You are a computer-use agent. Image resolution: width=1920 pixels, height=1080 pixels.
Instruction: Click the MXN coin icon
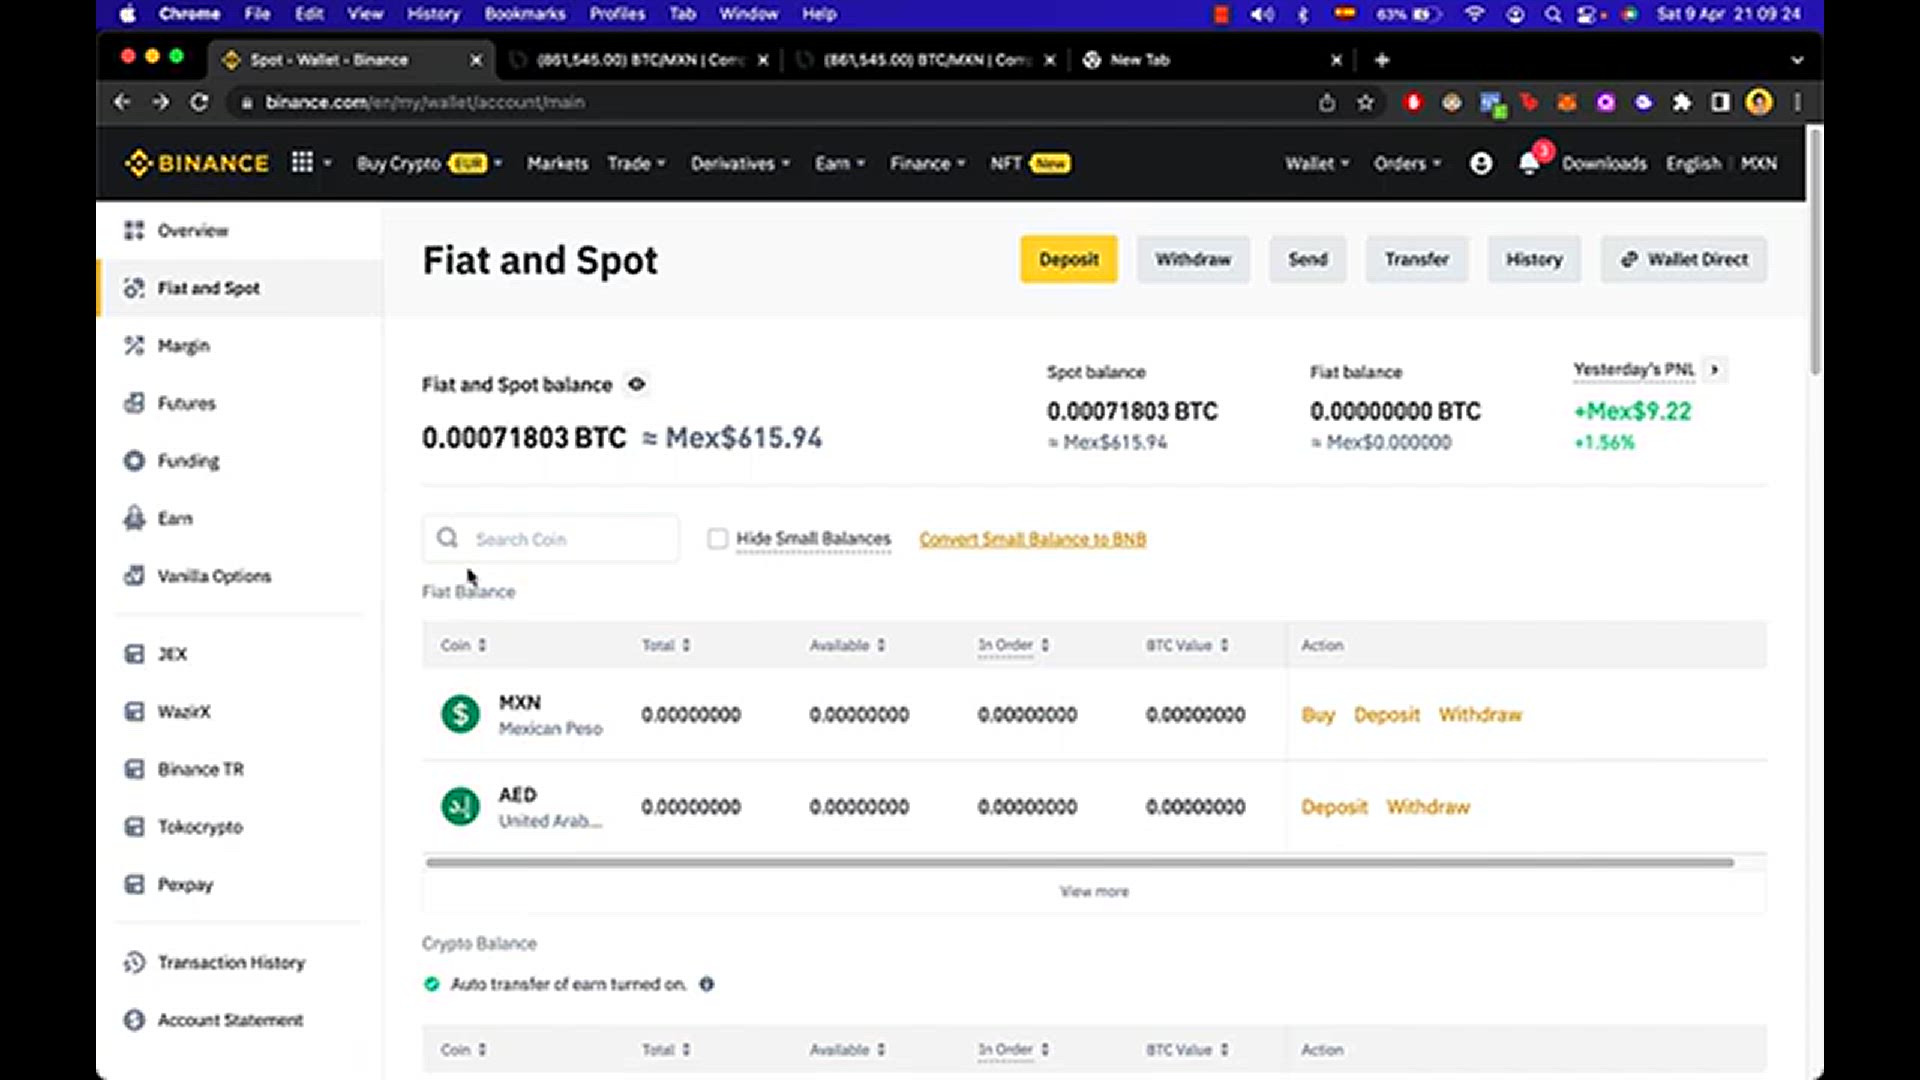tap(460, 714)
